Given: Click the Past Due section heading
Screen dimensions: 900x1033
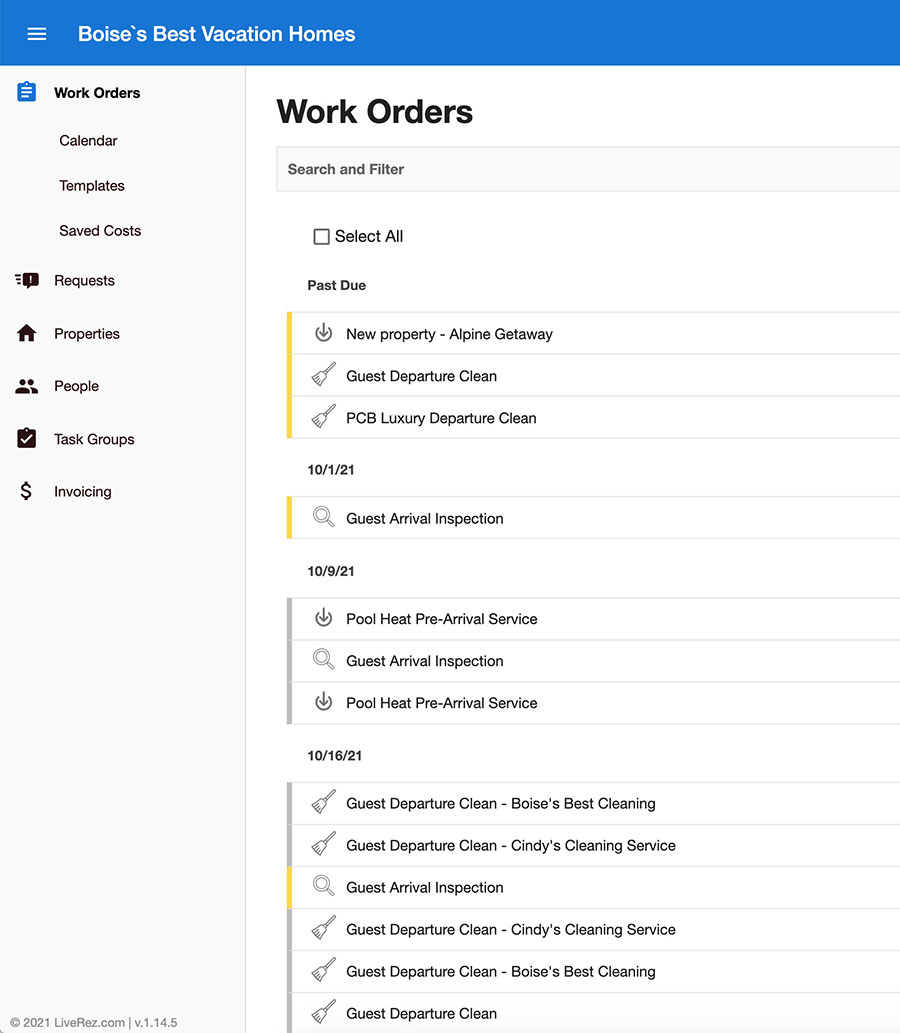Looking at the screenshot, I should point(337,285).
